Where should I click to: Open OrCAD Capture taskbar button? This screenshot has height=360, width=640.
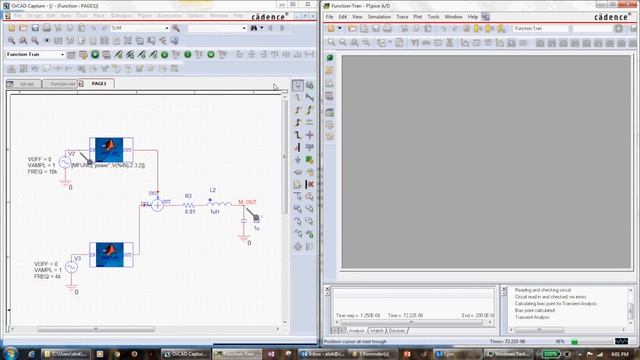tap(186, 354)
